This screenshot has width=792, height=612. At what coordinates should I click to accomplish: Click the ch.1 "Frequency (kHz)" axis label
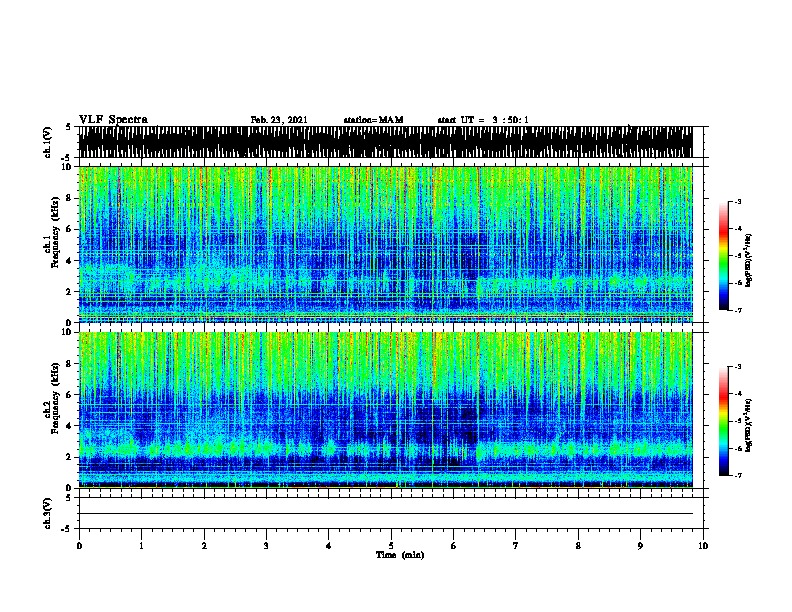coord(54,232)
